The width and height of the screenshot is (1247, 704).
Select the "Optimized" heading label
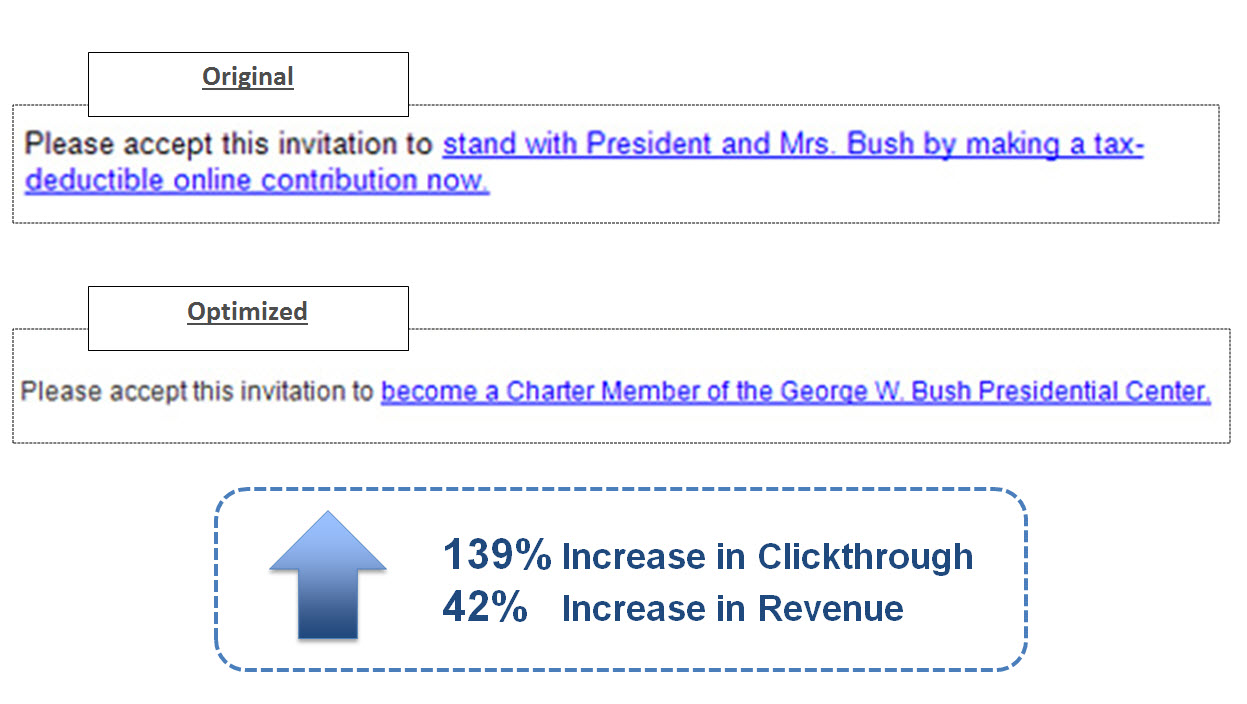247,311
